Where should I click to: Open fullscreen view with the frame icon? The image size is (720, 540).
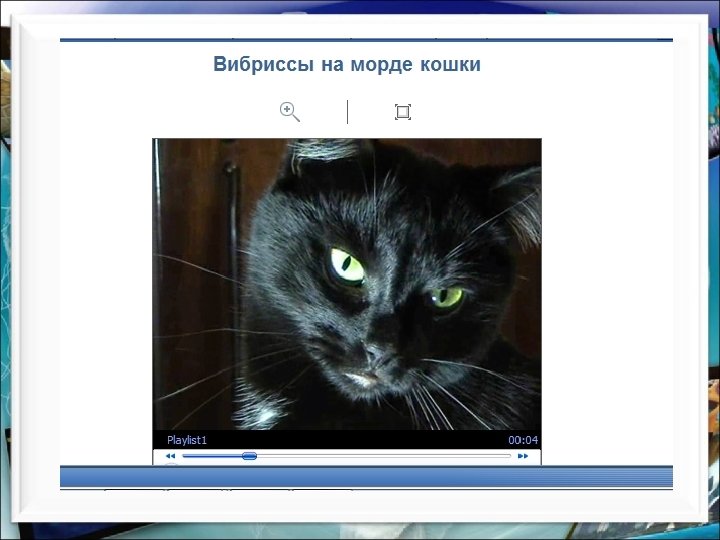pyautogui.click(x=403, y=112)
